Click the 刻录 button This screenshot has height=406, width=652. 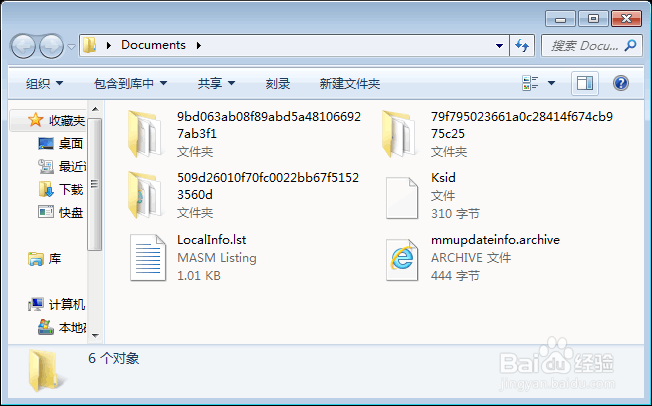click(x=278, y=84)
